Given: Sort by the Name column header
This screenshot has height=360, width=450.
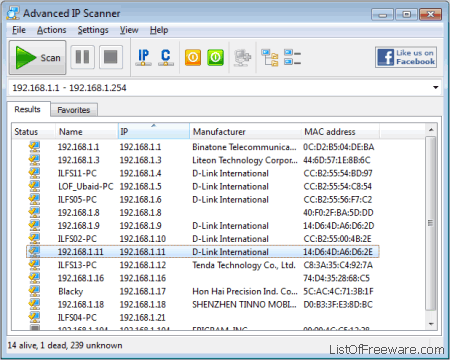Looking at the screenshot, I should pos(87,132).
